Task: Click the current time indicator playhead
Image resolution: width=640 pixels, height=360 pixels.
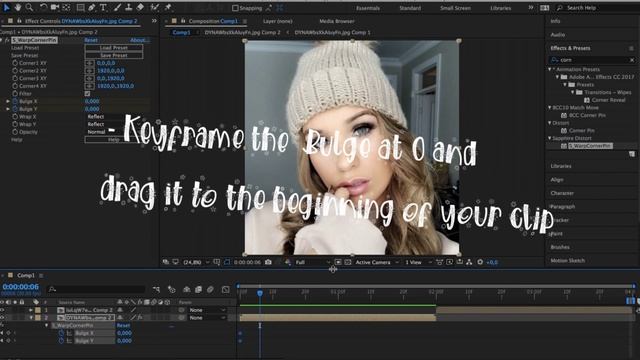Action: point(260,293)
